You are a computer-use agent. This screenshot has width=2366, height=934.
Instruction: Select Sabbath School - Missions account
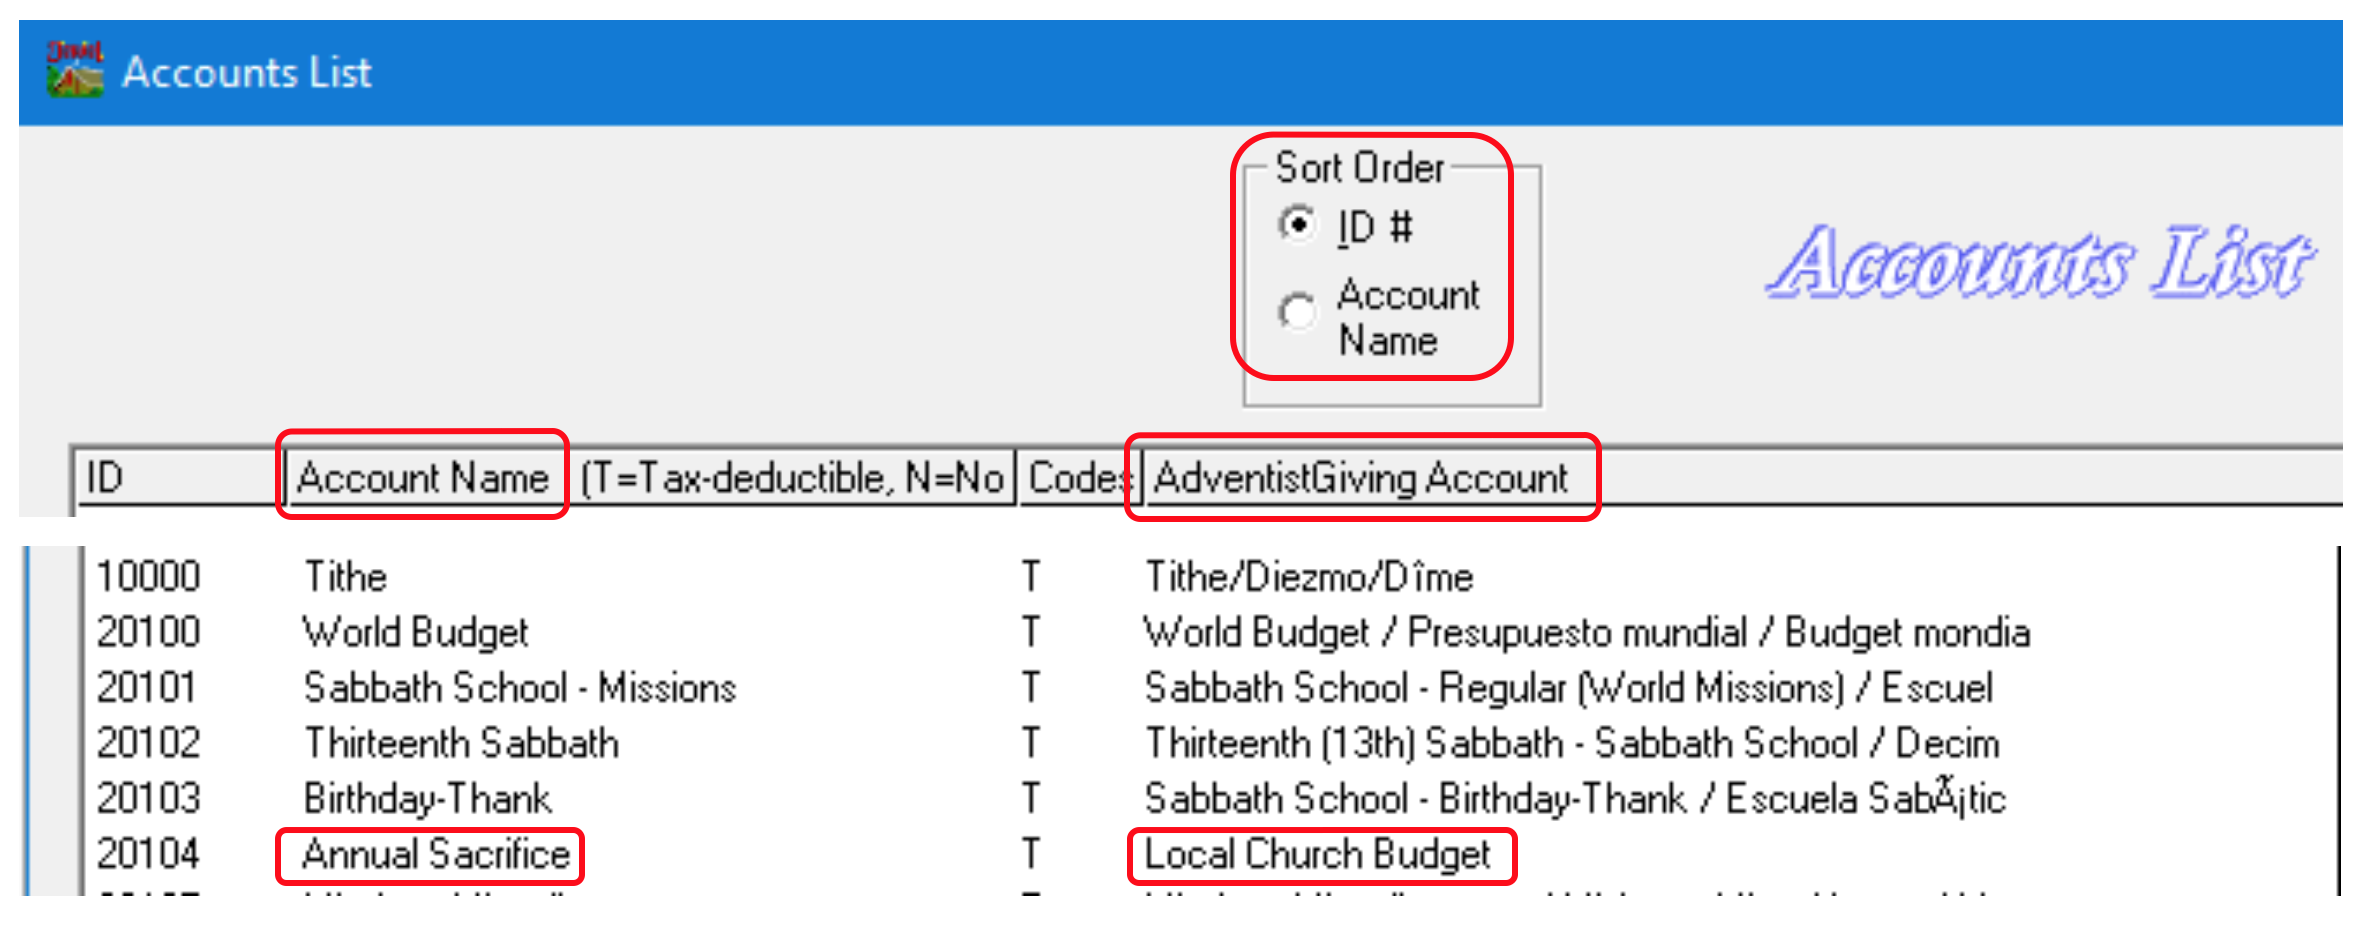pyautogui.click(x=519, y=688)
